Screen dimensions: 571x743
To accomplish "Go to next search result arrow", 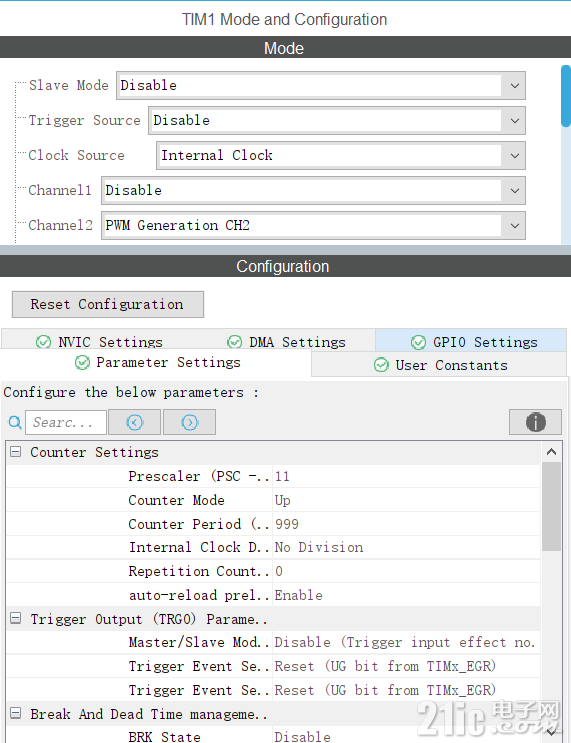I will pos(190,422).
